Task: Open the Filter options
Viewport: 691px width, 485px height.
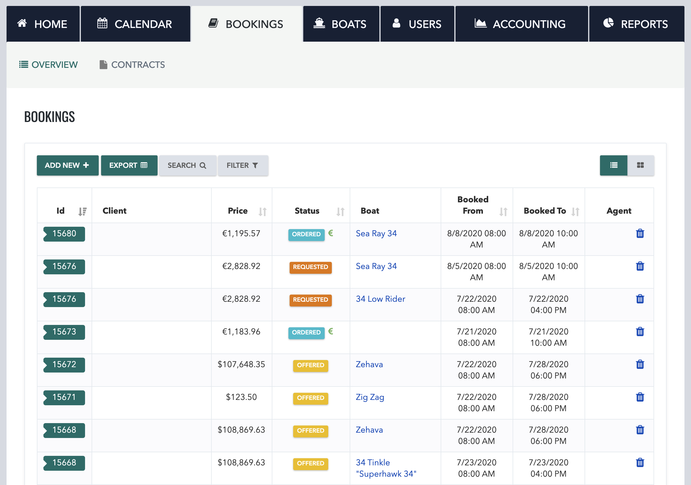Action: [x=242, y=165]
